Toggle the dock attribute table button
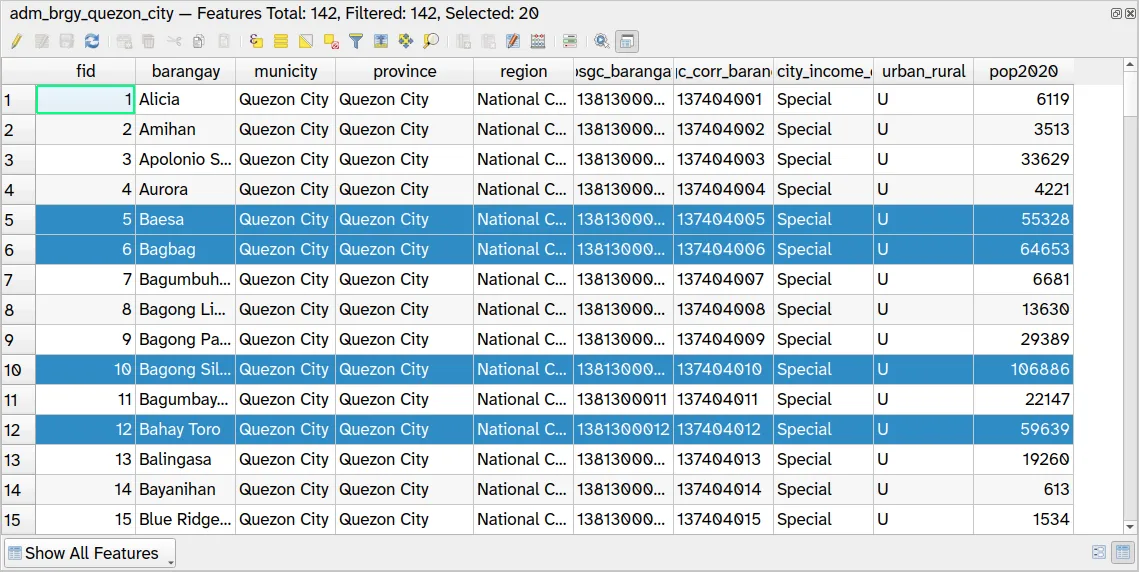Image resolution: width=1139 pixels, height=572 pixels. [x=627, y=41]
